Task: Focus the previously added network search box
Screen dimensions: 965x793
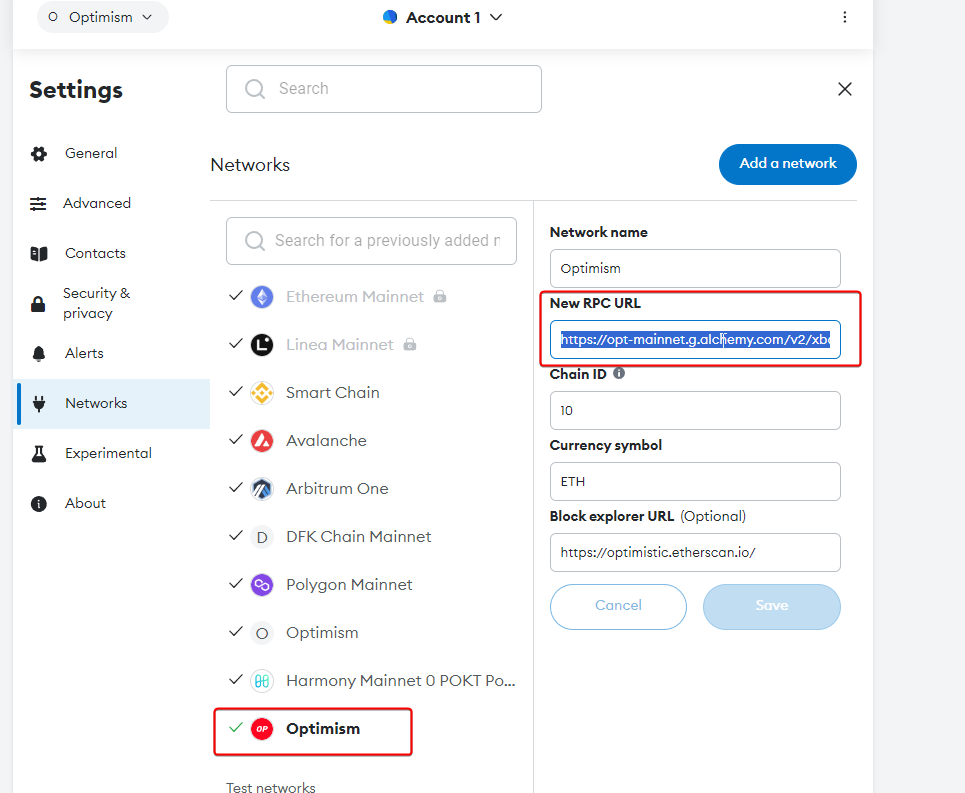Action: click(371, 241)
